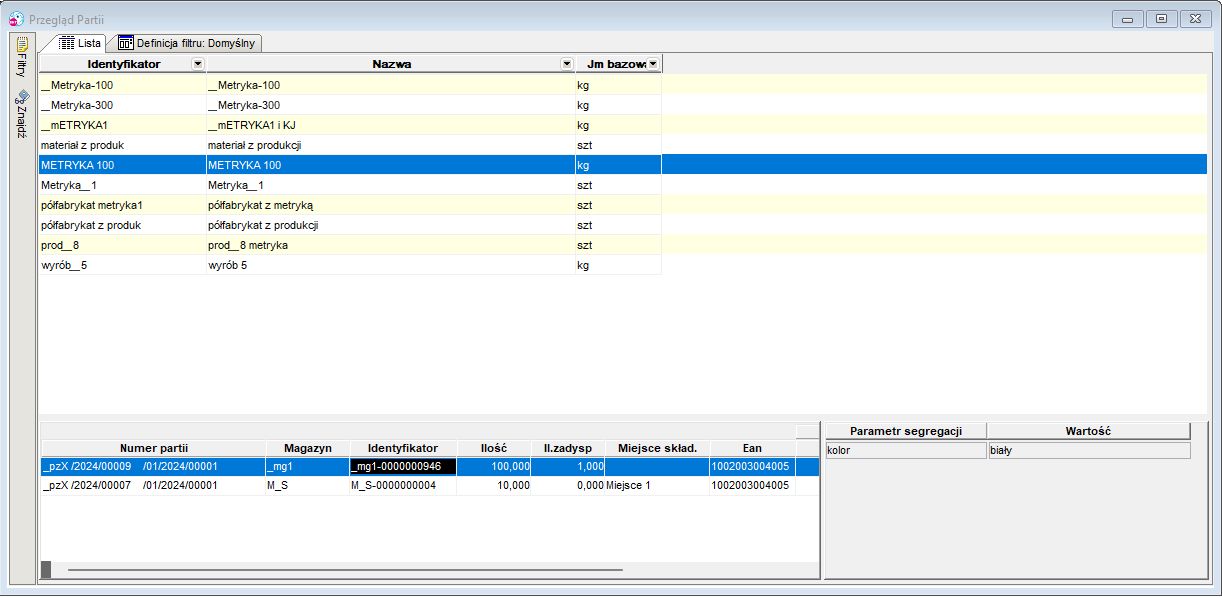Click the name cell __mETRYKA1 i KJ
Viewport: 1222px width, 598px height.
(x=390, y=125)
